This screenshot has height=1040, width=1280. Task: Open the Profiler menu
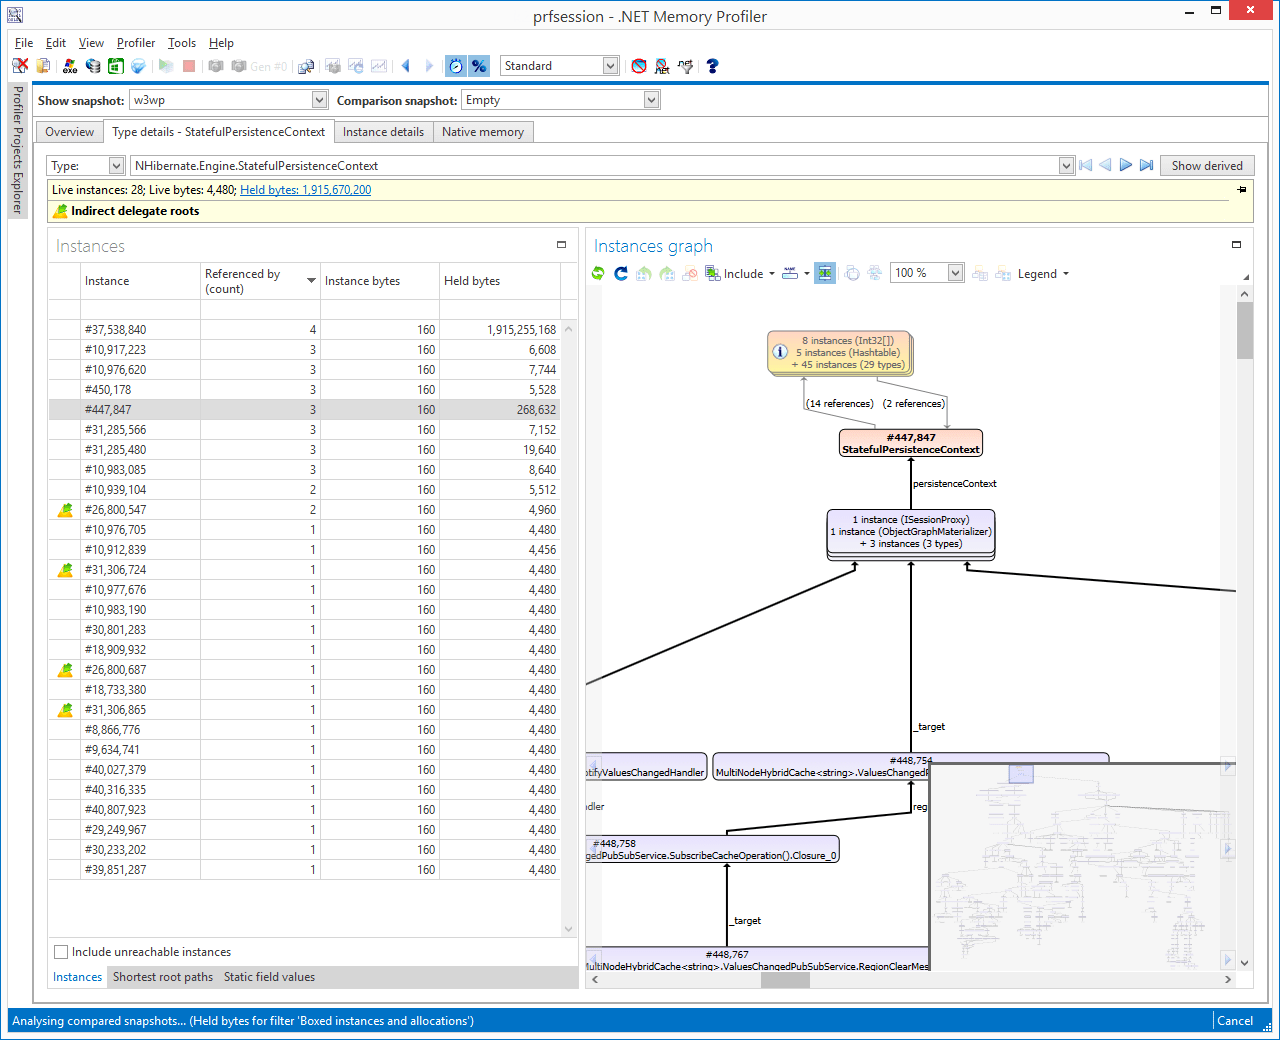[135, 43]
